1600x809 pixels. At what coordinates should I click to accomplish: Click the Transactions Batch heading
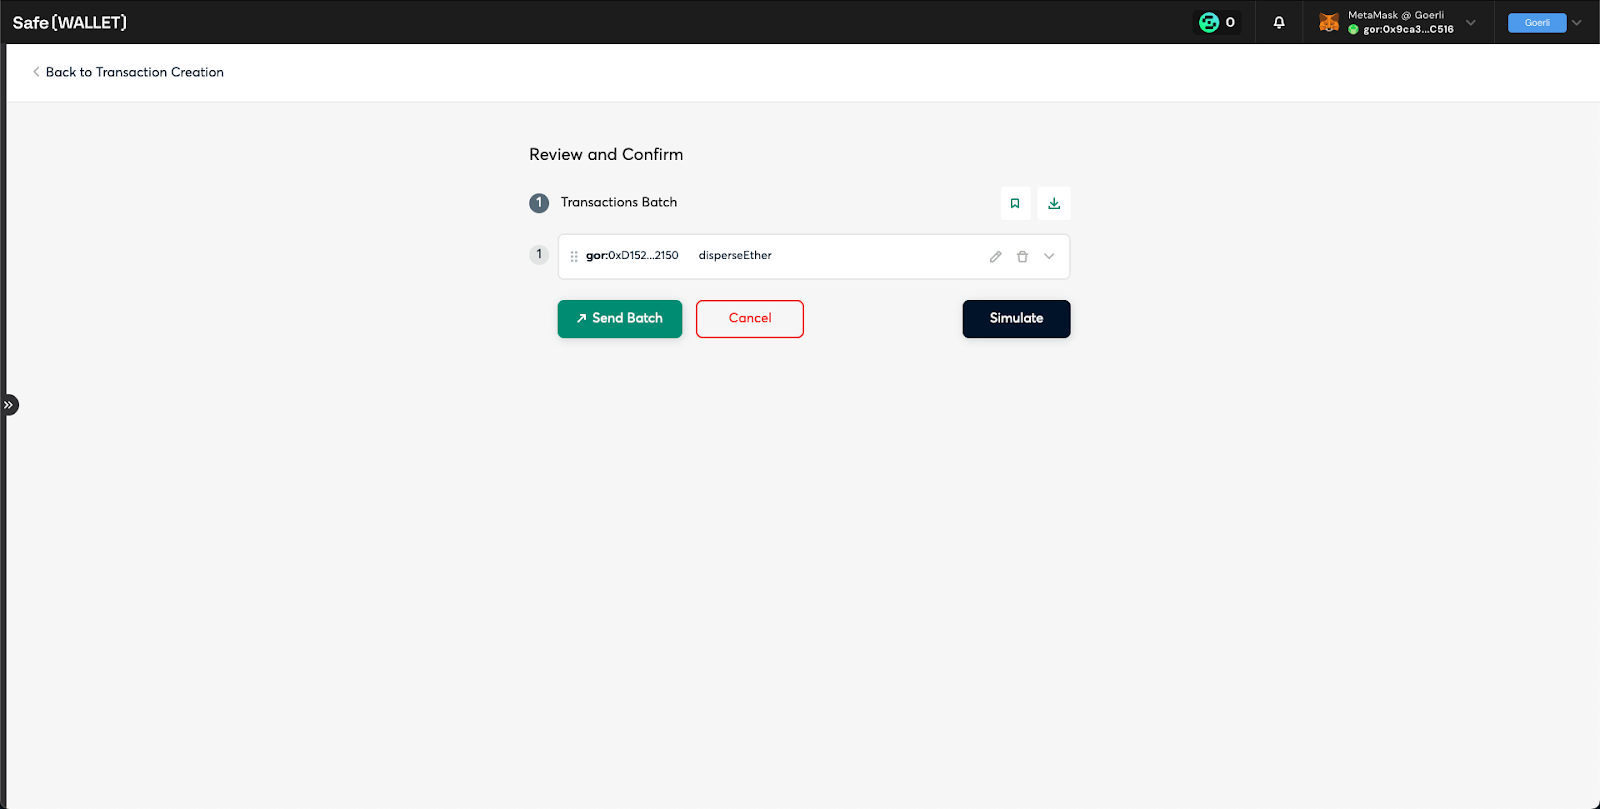[619, 202]
